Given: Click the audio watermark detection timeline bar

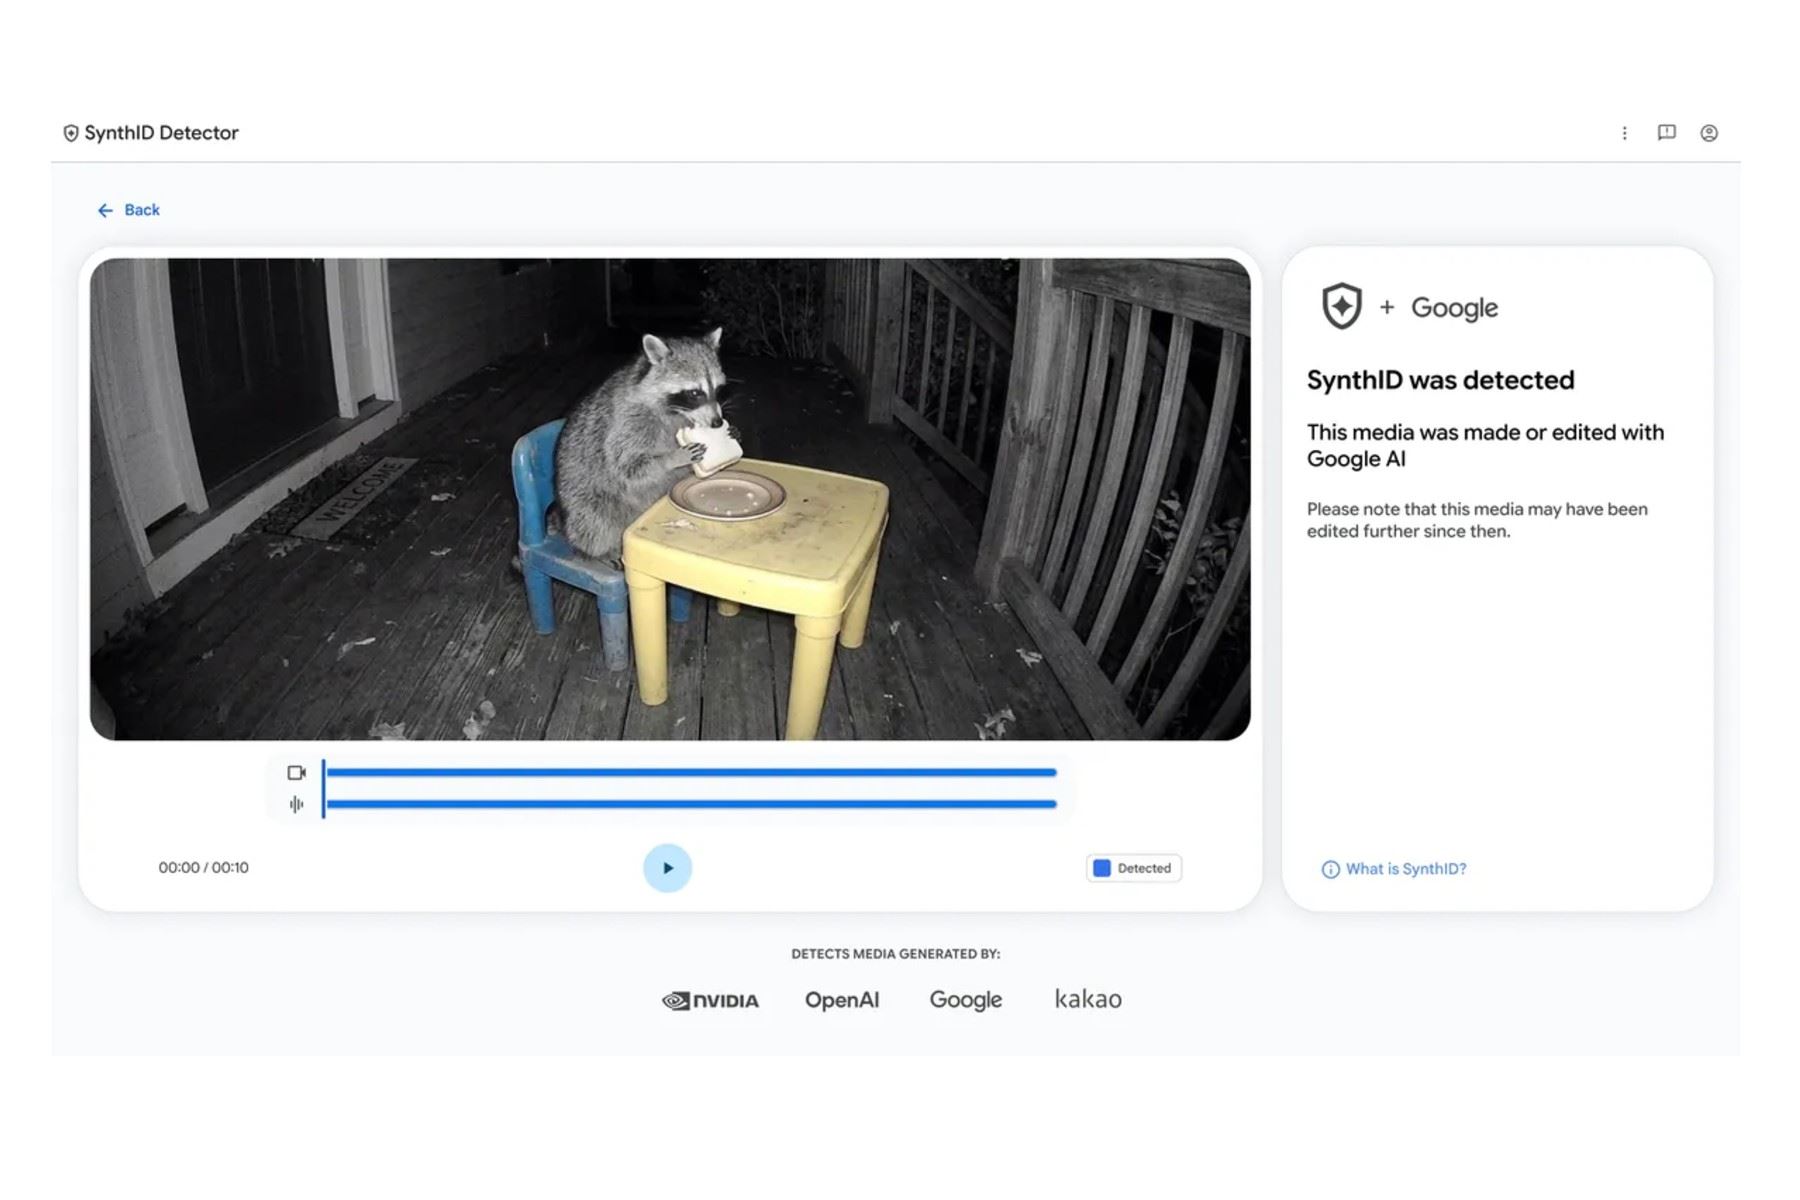Looking at the screenshot, I should [691, 804].
